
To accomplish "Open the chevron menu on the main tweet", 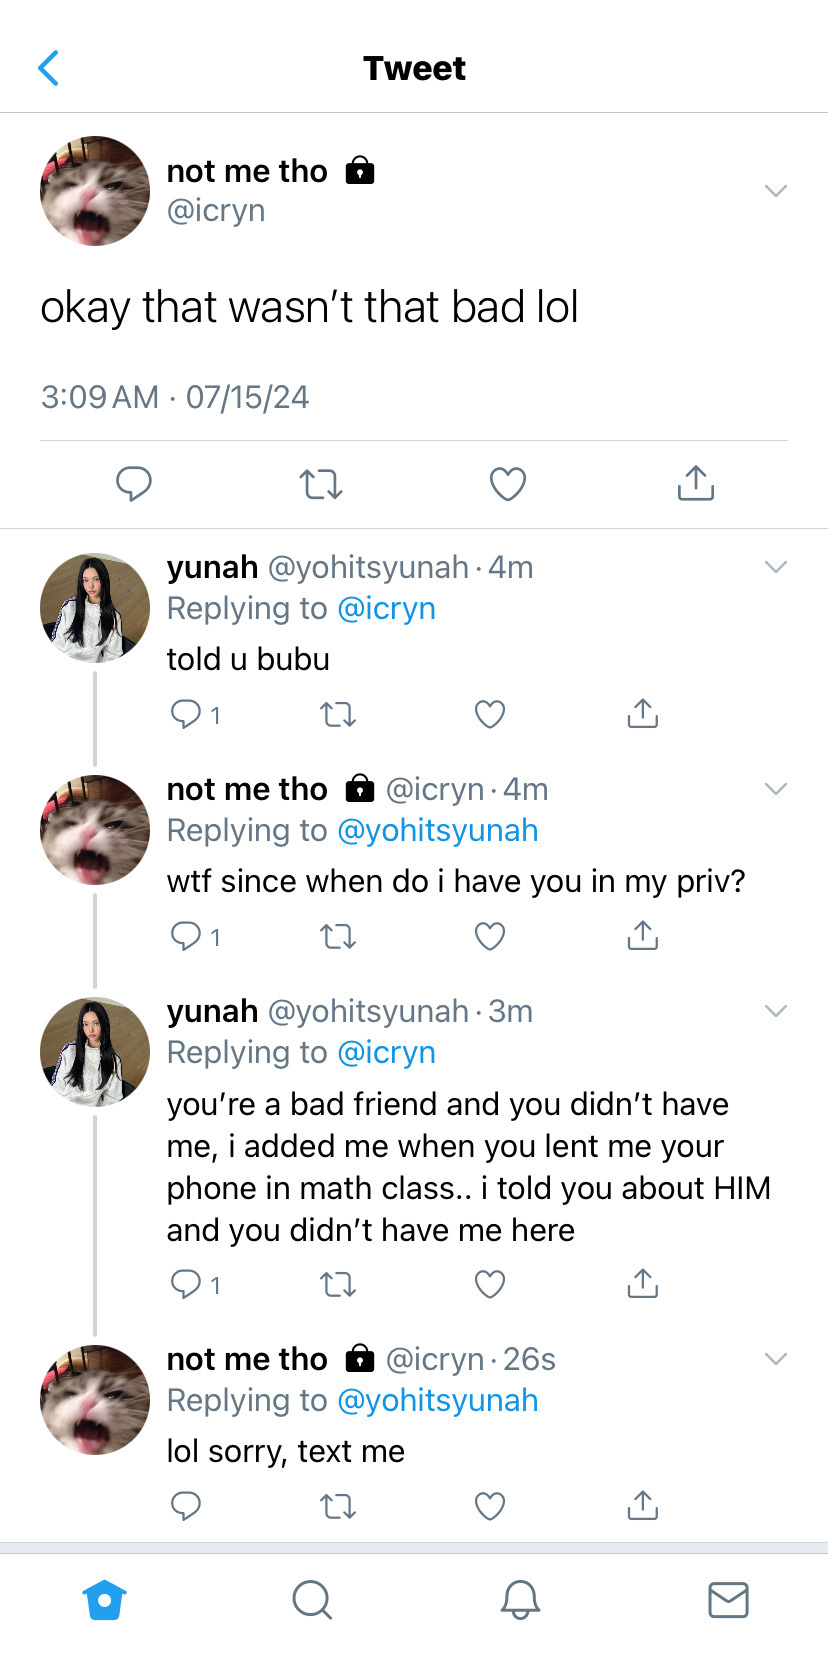I will pyautogui.click(x=776, y=190).
